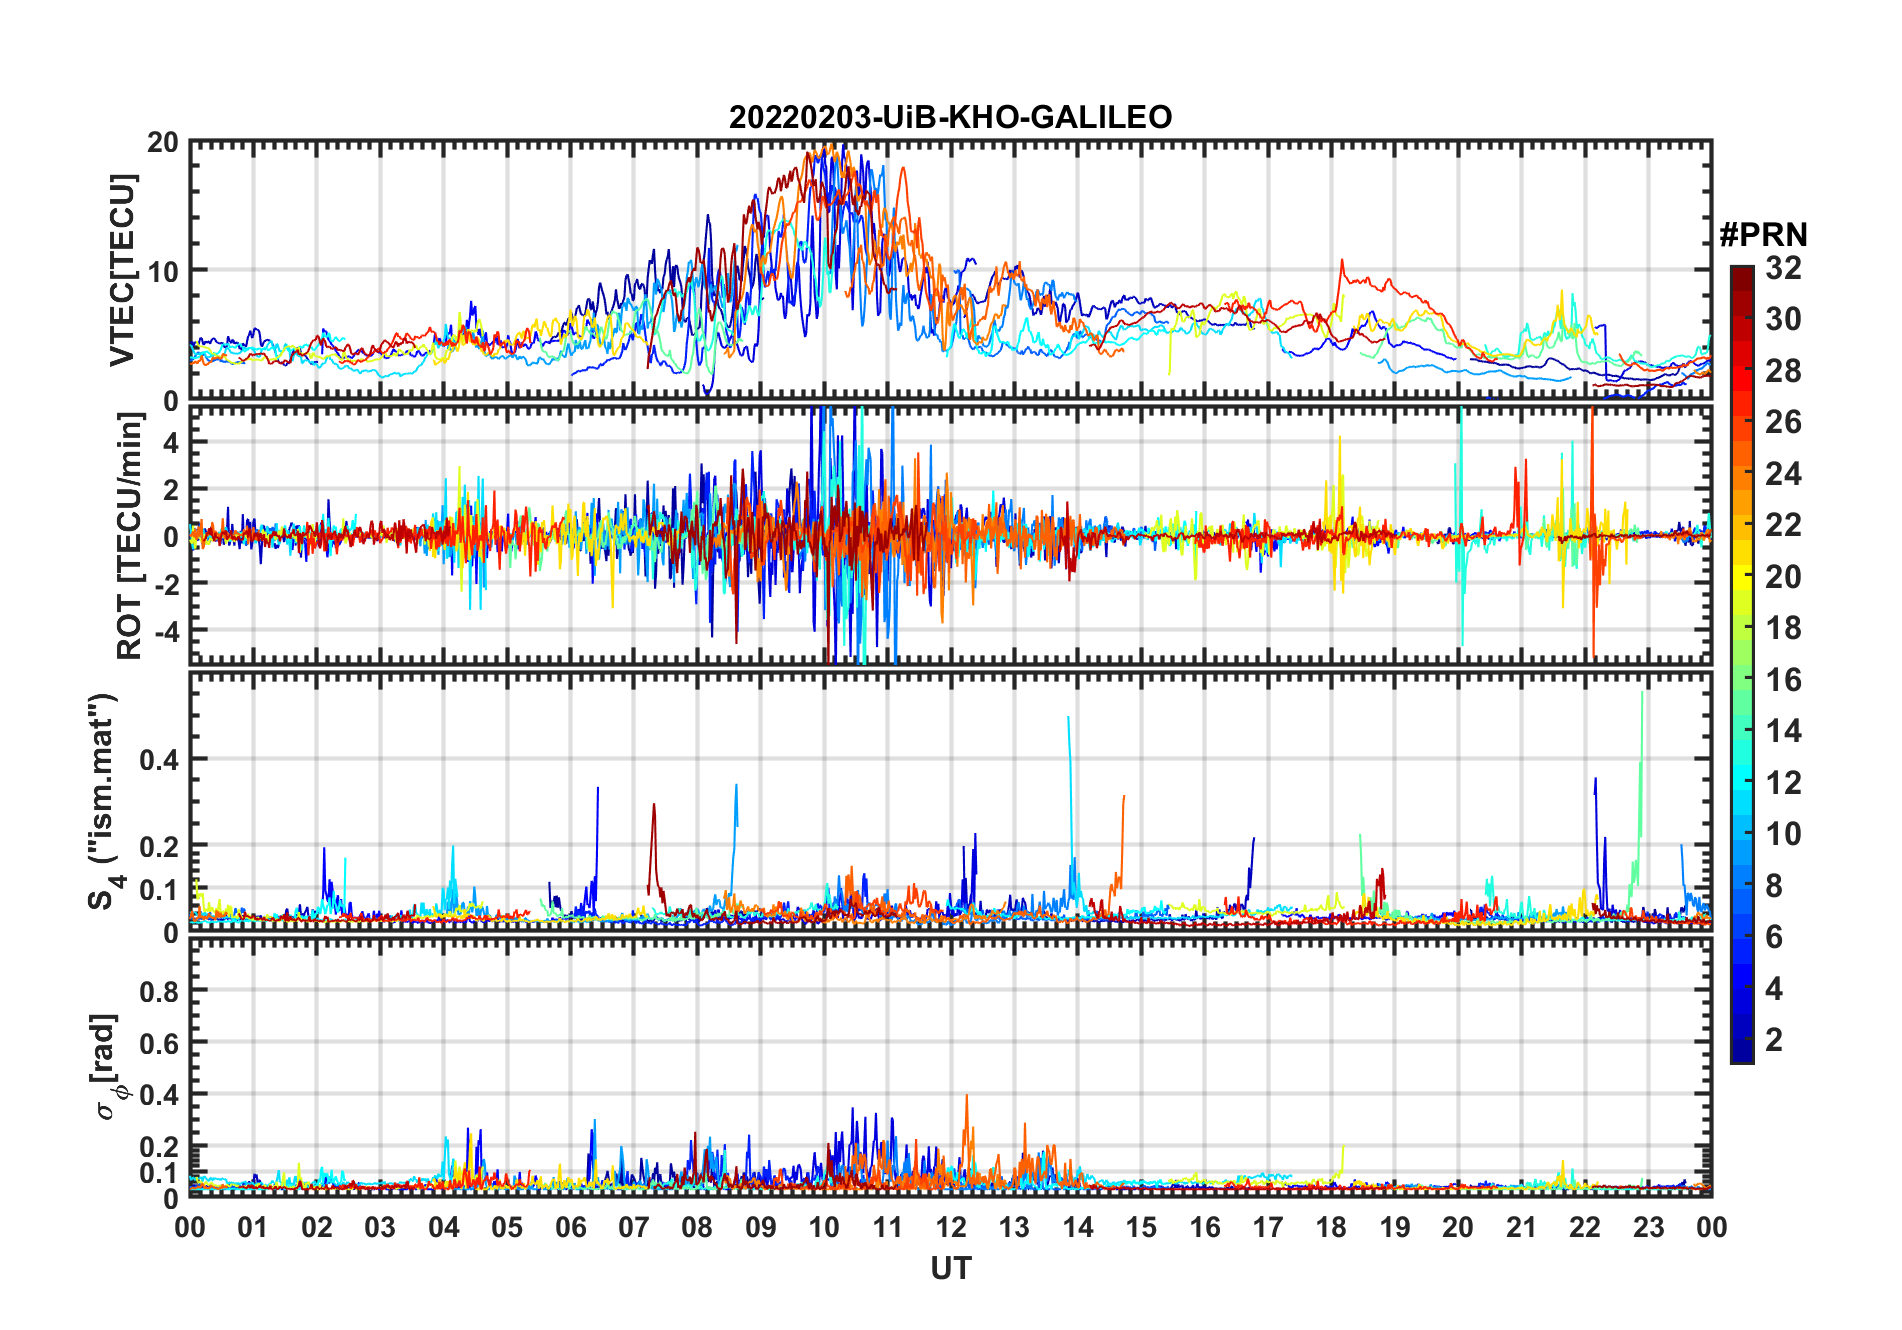Click x-axis tick label 17
The image size is (1902, 1330).
click(1268, 1227)
